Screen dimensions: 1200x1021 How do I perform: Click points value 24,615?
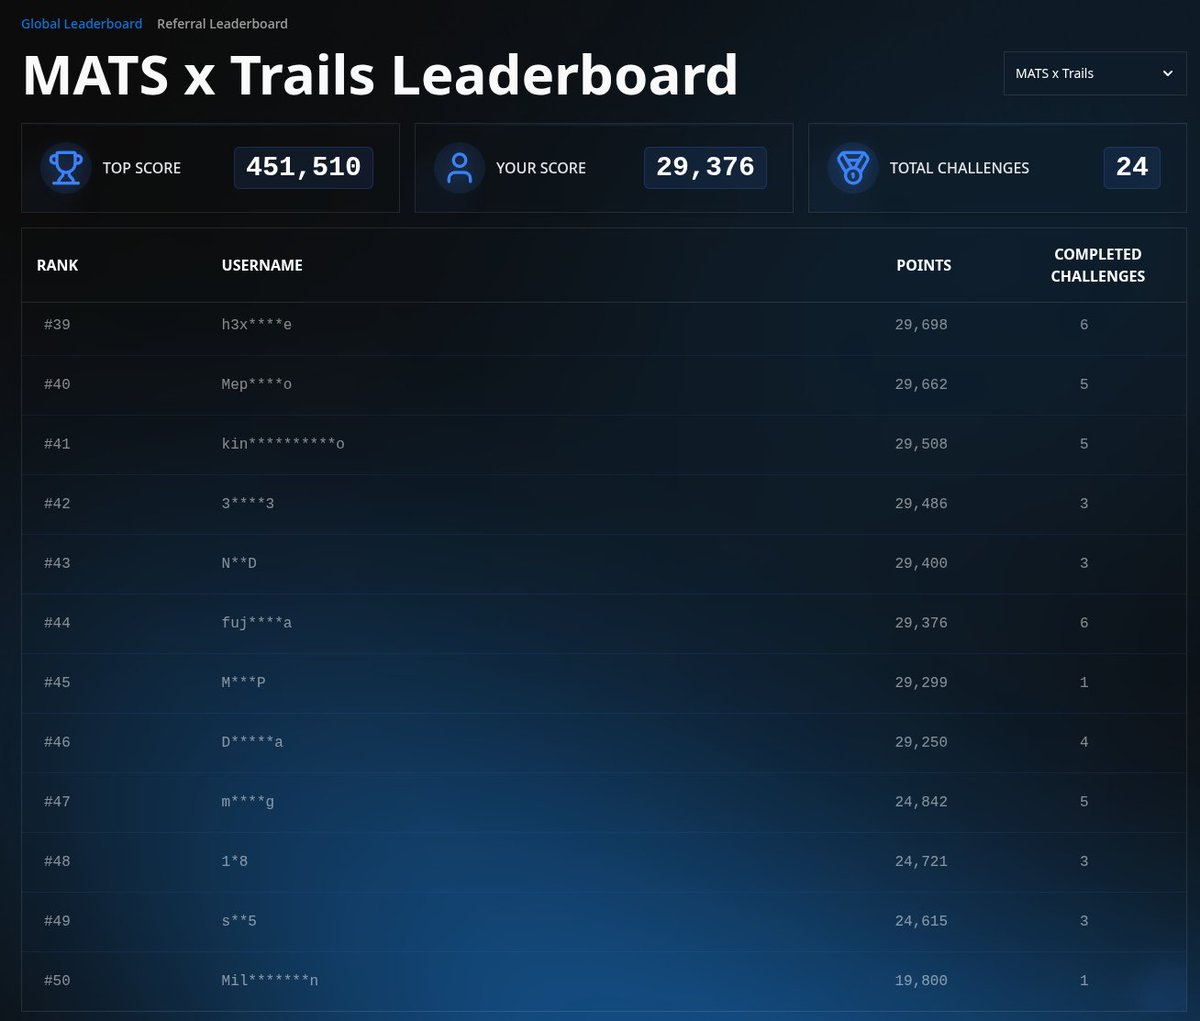921,921
